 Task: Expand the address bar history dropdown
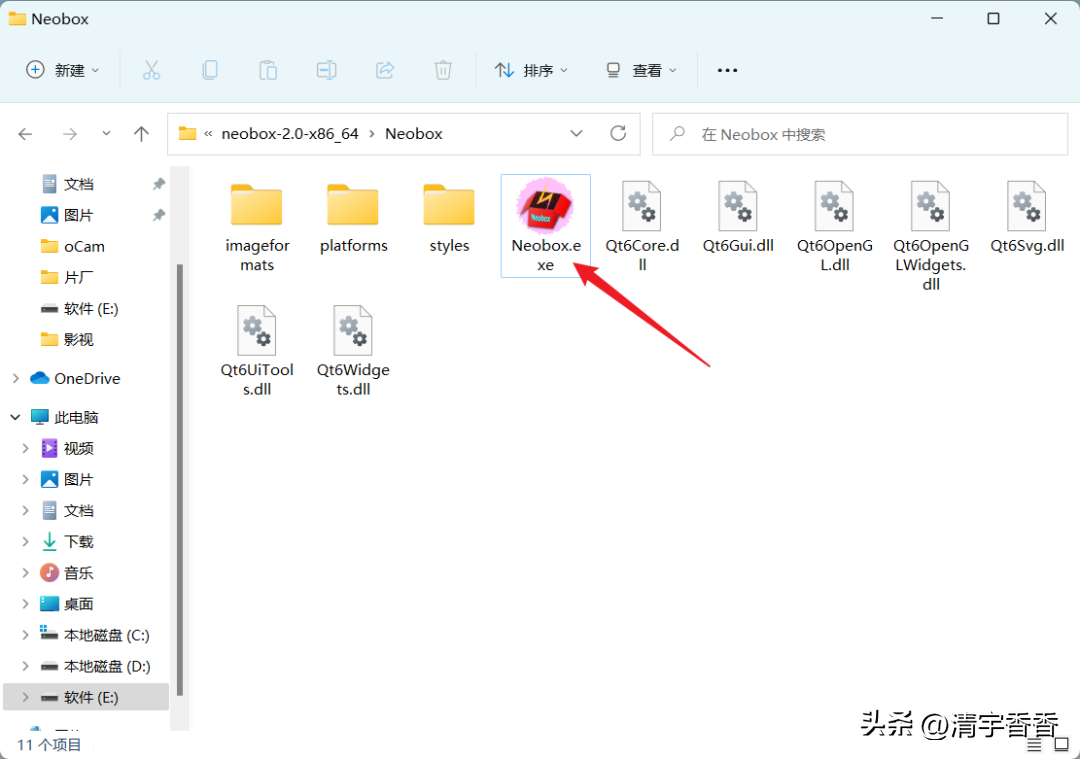pos(577,134)
